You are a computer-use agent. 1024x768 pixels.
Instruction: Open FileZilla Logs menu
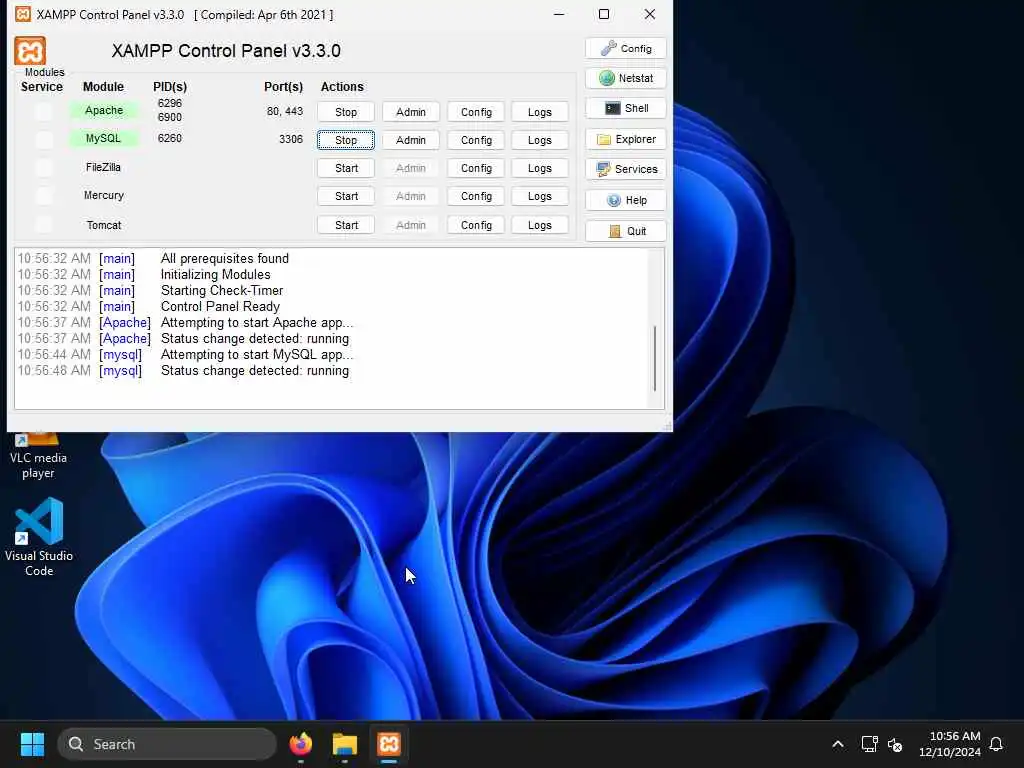(x=539, y=168)
